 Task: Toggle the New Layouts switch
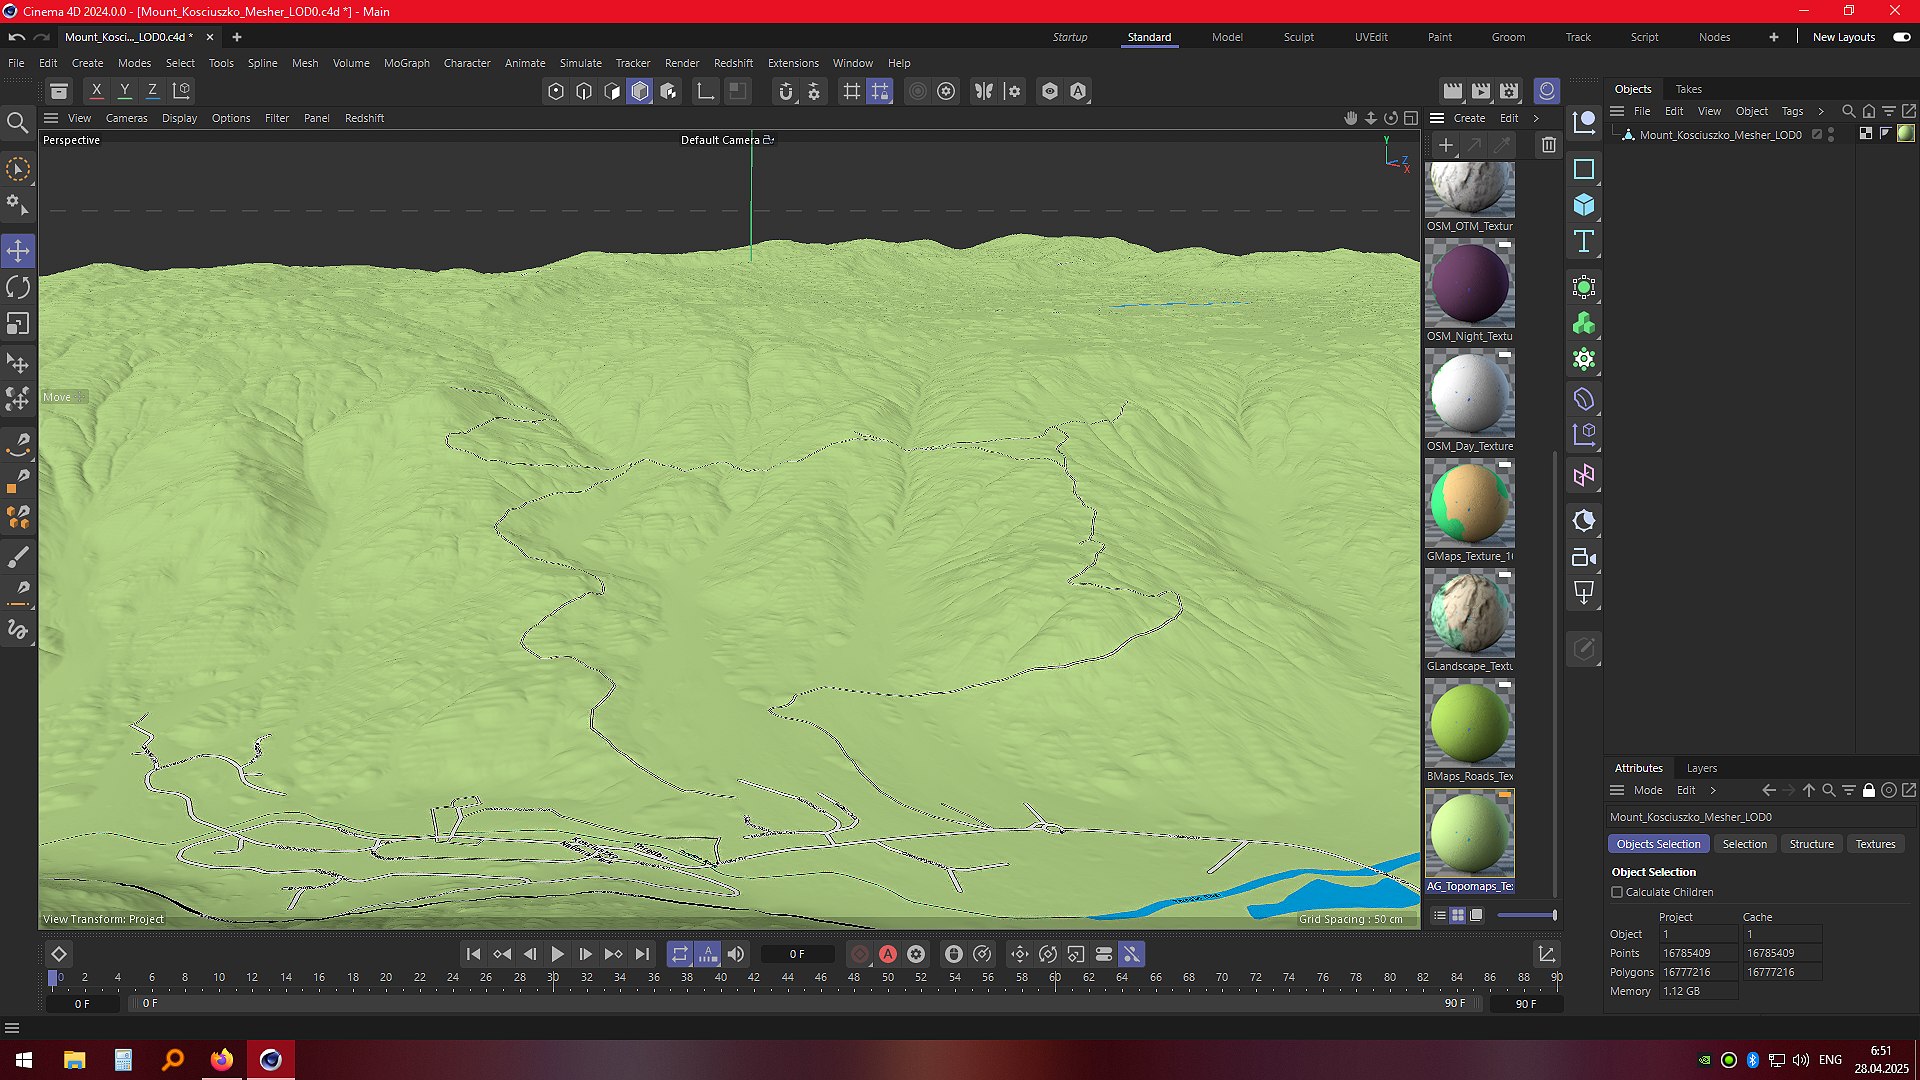[1902, 37]
